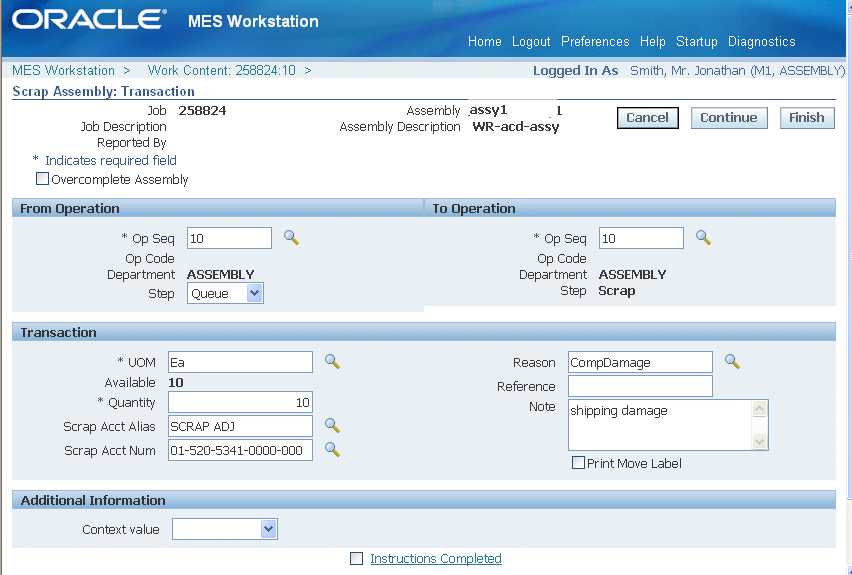Open the From Operation Op Seq search lookup

pyautogui.click(x=291, y=238)
